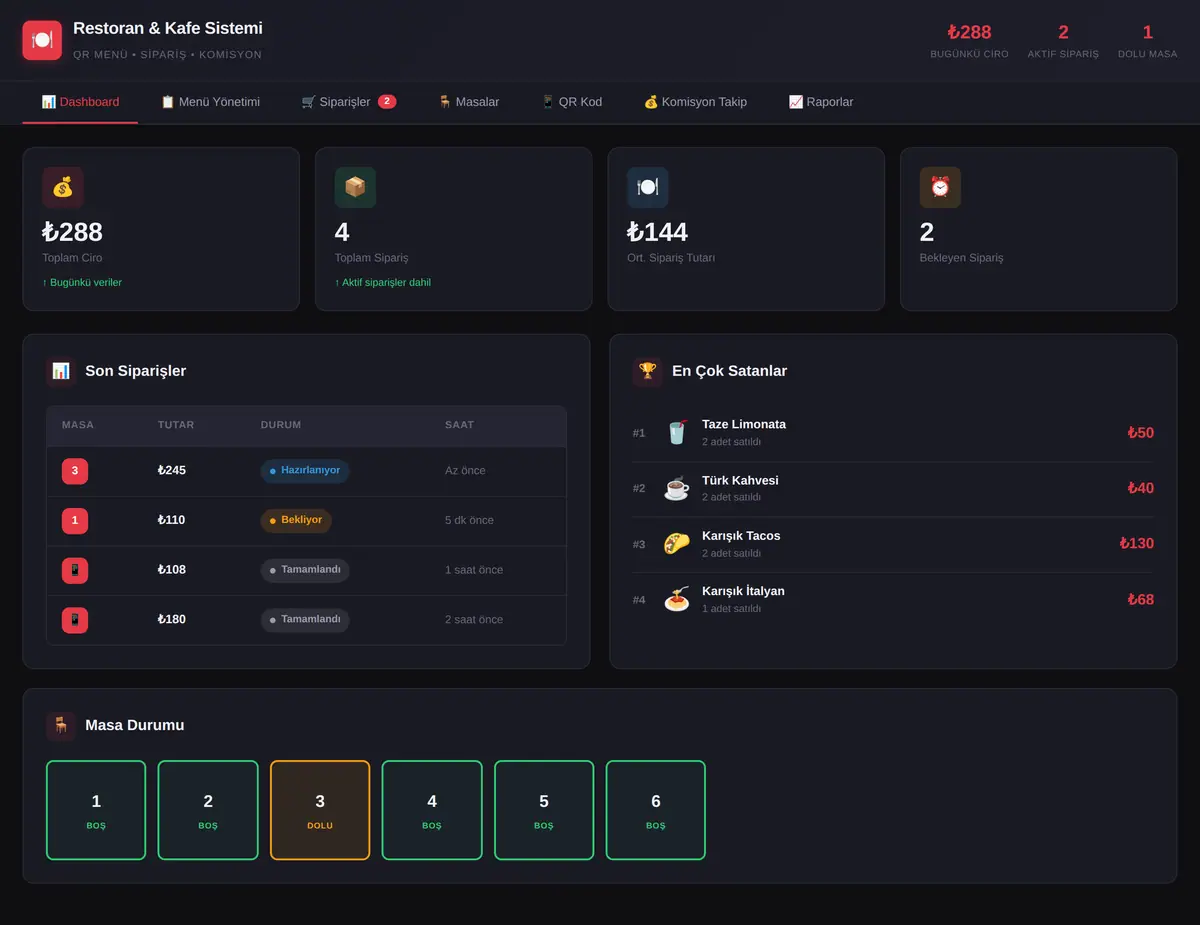Open the Siparişler tab

coord(349,102)
